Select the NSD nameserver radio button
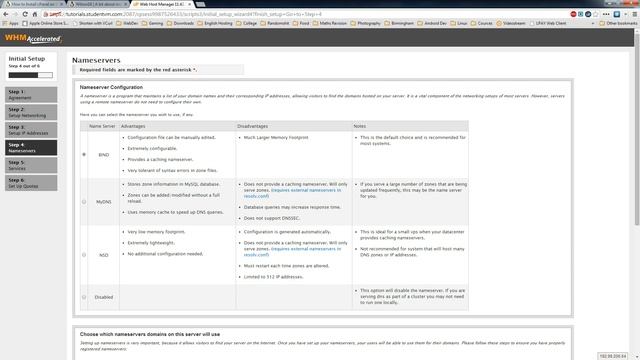This screenshot has width=640, height=360. (x=84, y=255)
